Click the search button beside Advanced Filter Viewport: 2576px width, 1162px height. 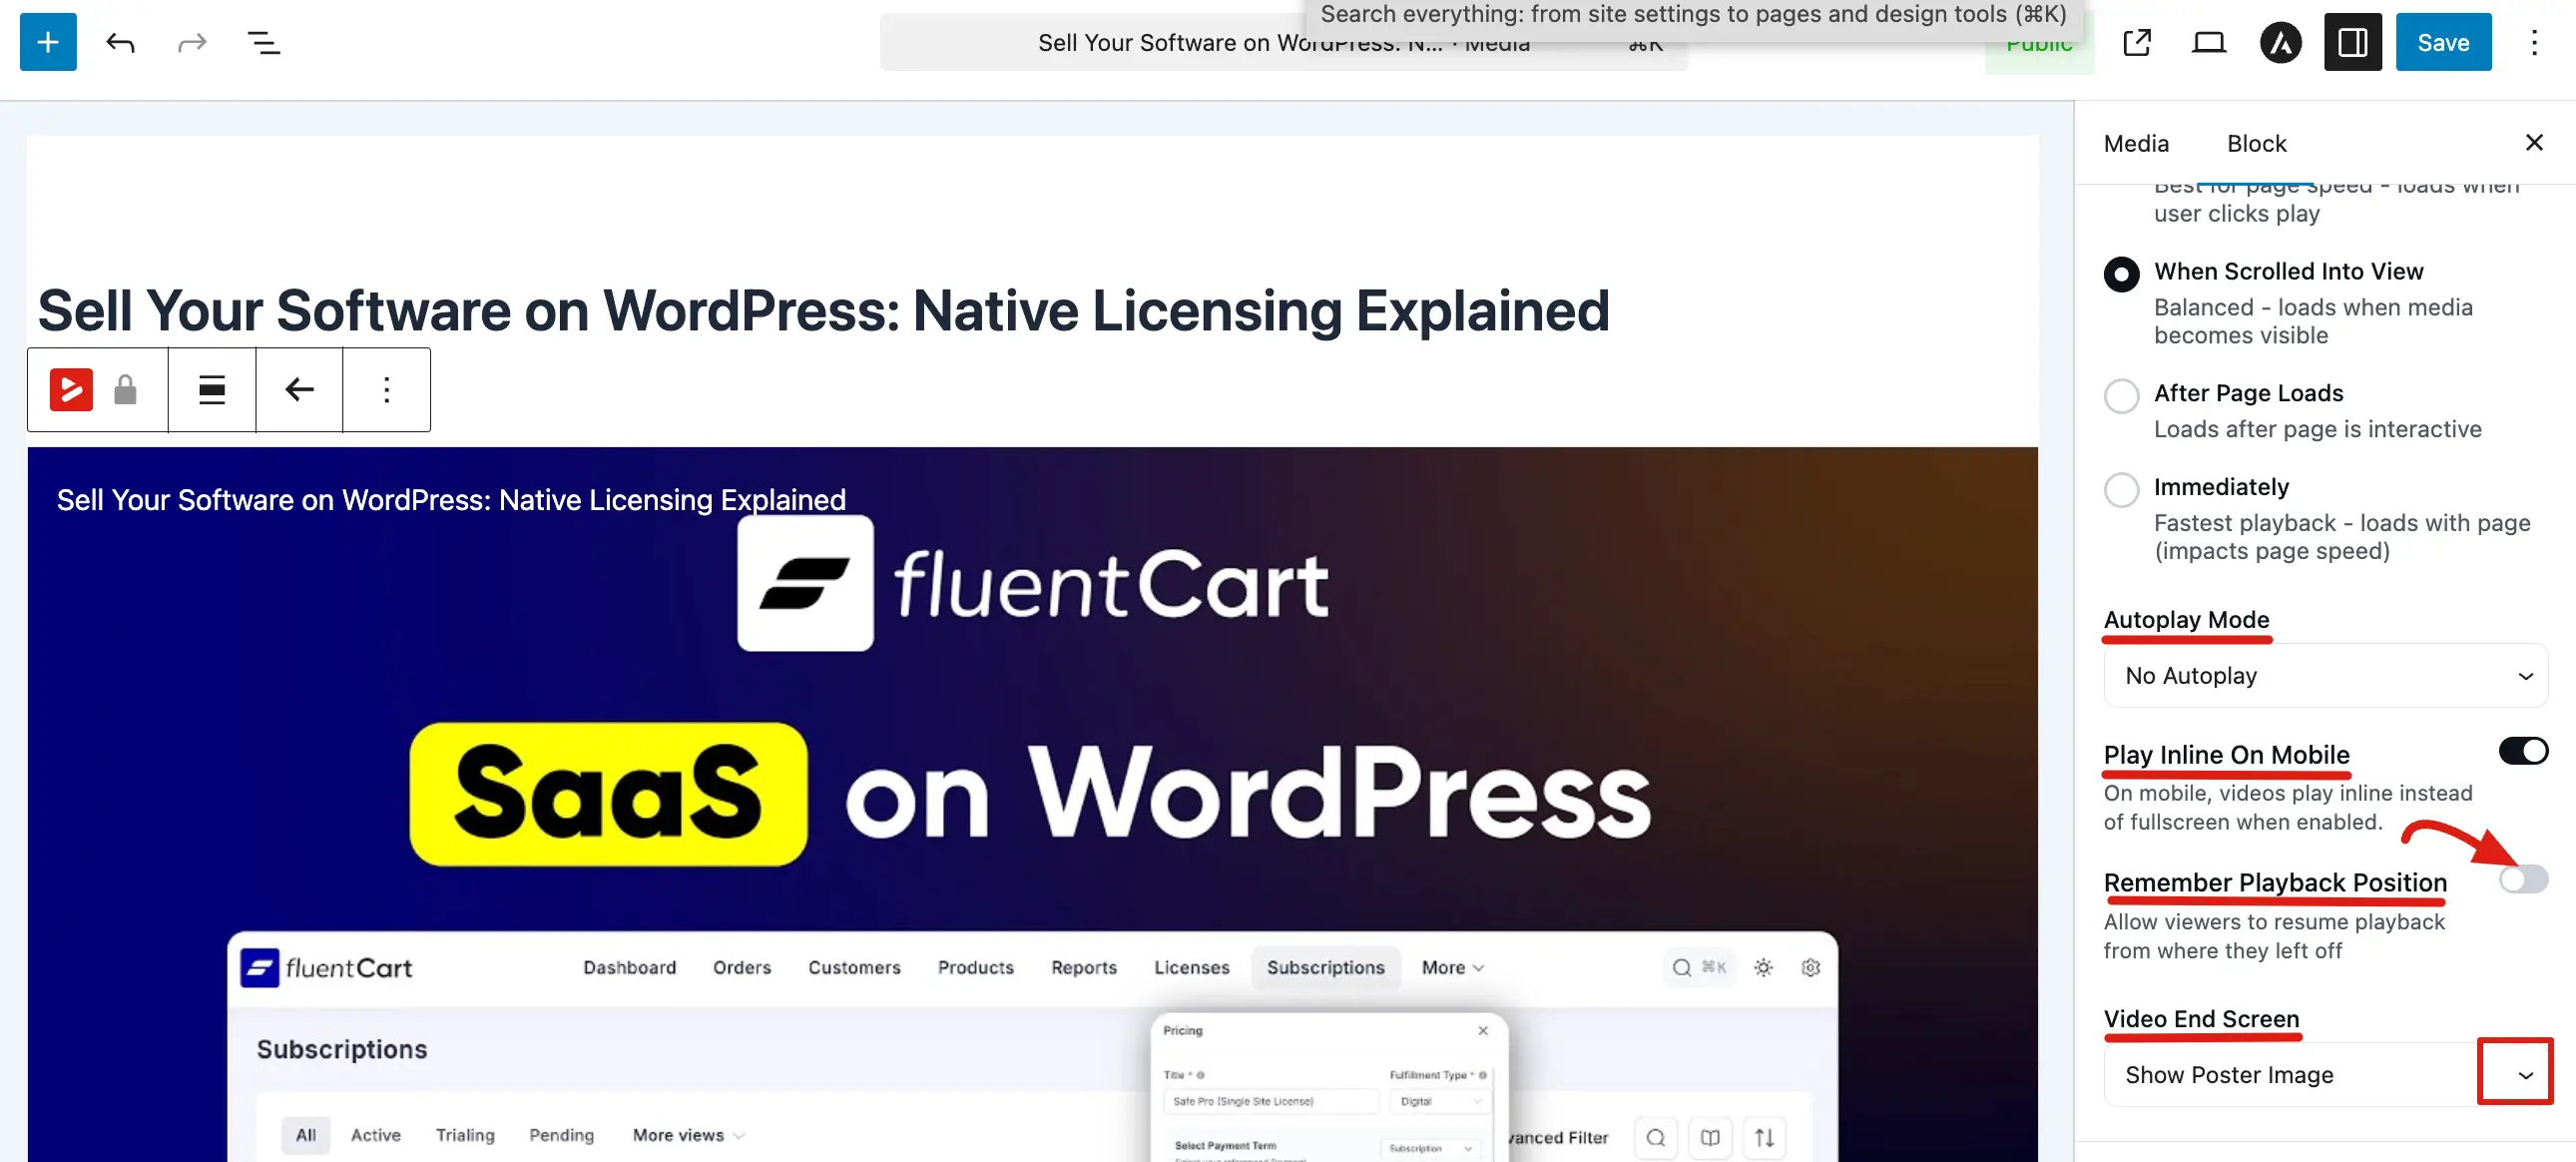click(1656, 1137)
